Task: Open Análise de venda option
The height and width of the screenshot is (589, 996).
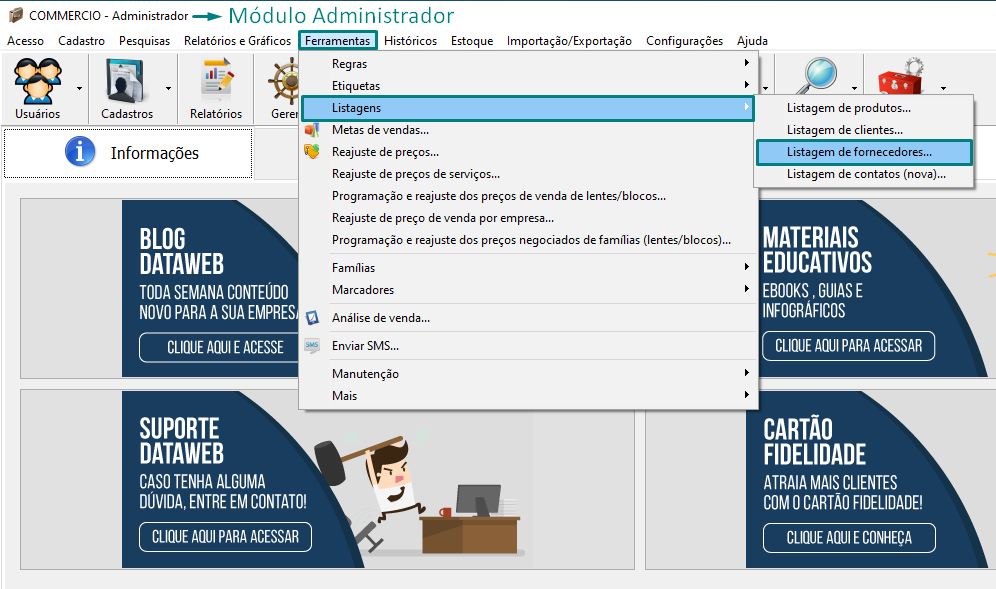Action: (x=380, y=318)
